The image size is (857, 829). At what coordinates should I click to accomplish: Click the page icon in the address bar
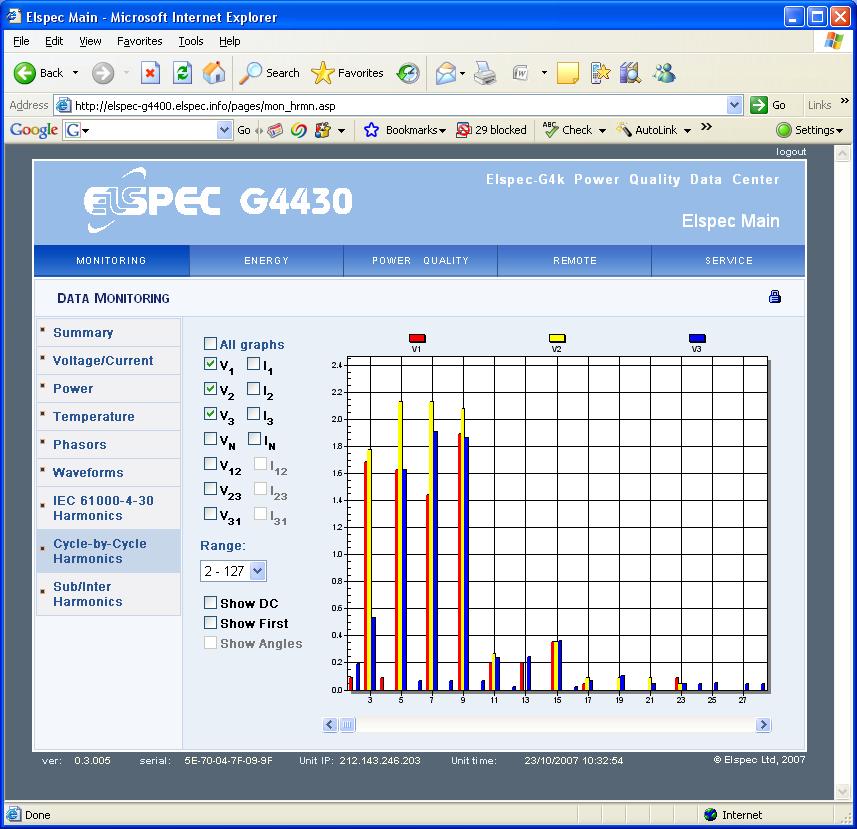click(x=64, y=105)
